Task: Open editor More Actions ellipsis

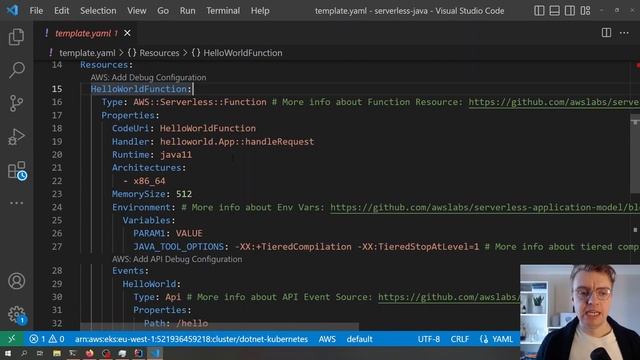Action: point(624,33)
